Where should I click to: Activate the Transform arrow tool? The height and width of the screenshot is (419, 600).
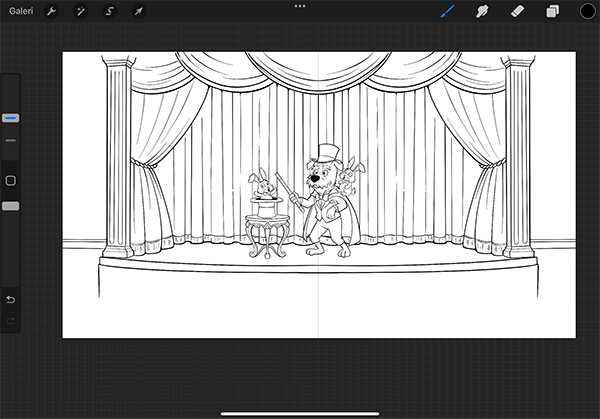coord(138,11)
